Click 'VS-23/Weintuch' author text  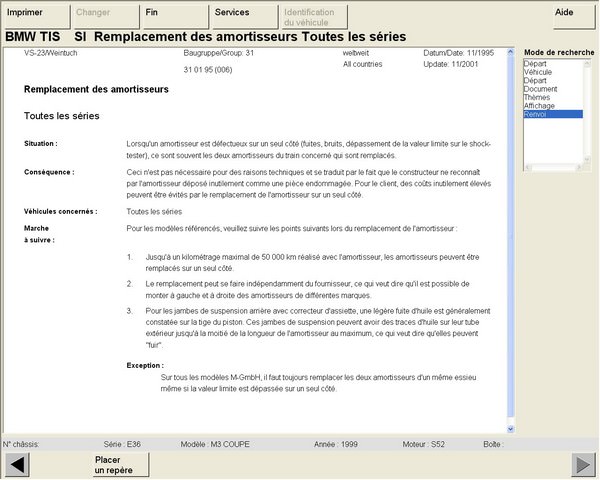[x=51, y=53]
